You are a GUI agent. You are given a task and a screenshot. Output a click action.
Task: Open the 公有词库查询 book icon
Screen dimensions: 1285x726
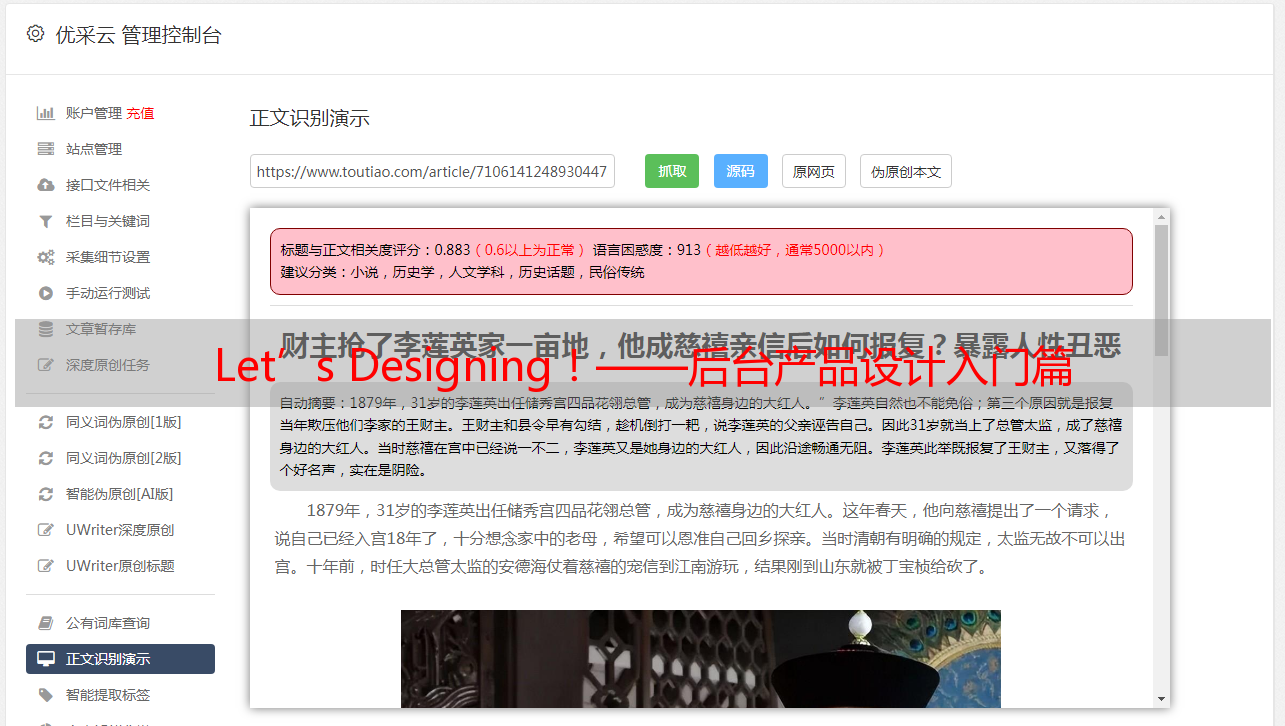(x=46, y=623)
